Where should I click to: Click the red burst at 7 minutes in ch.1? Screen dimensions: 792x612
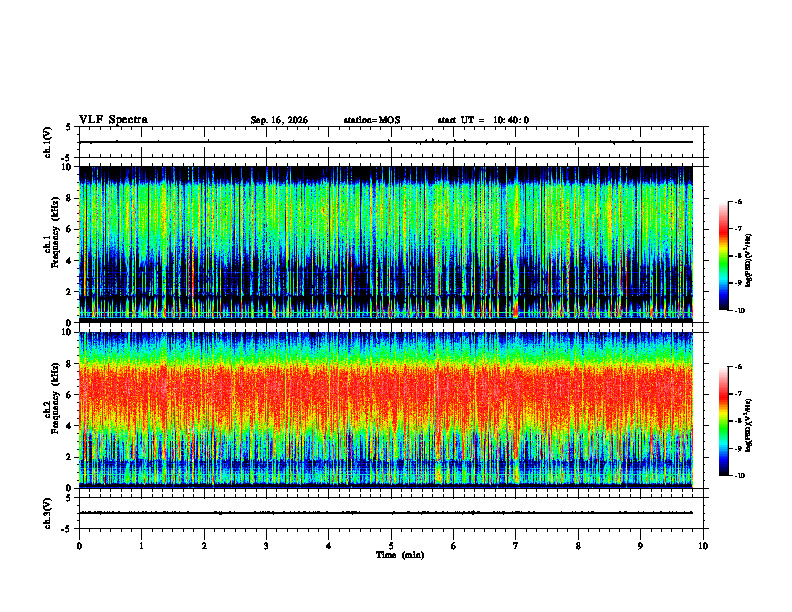515,309
